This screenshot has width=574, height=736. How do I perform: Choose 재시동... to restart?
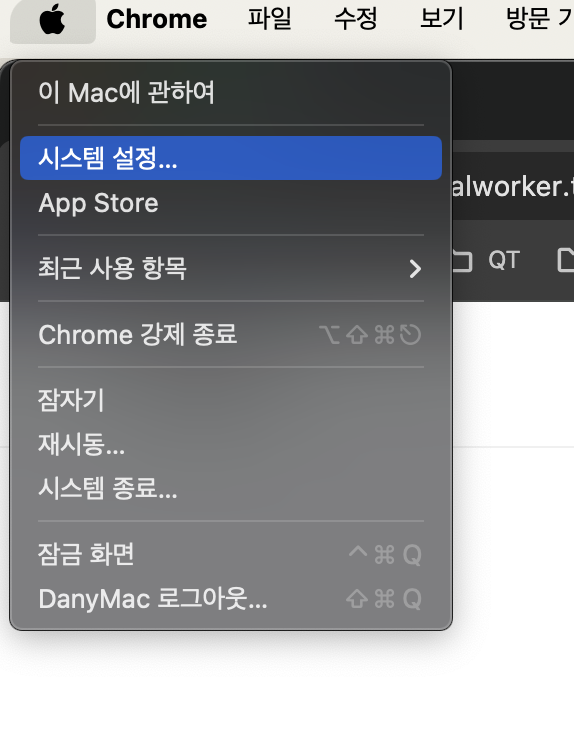click(231, 445)
